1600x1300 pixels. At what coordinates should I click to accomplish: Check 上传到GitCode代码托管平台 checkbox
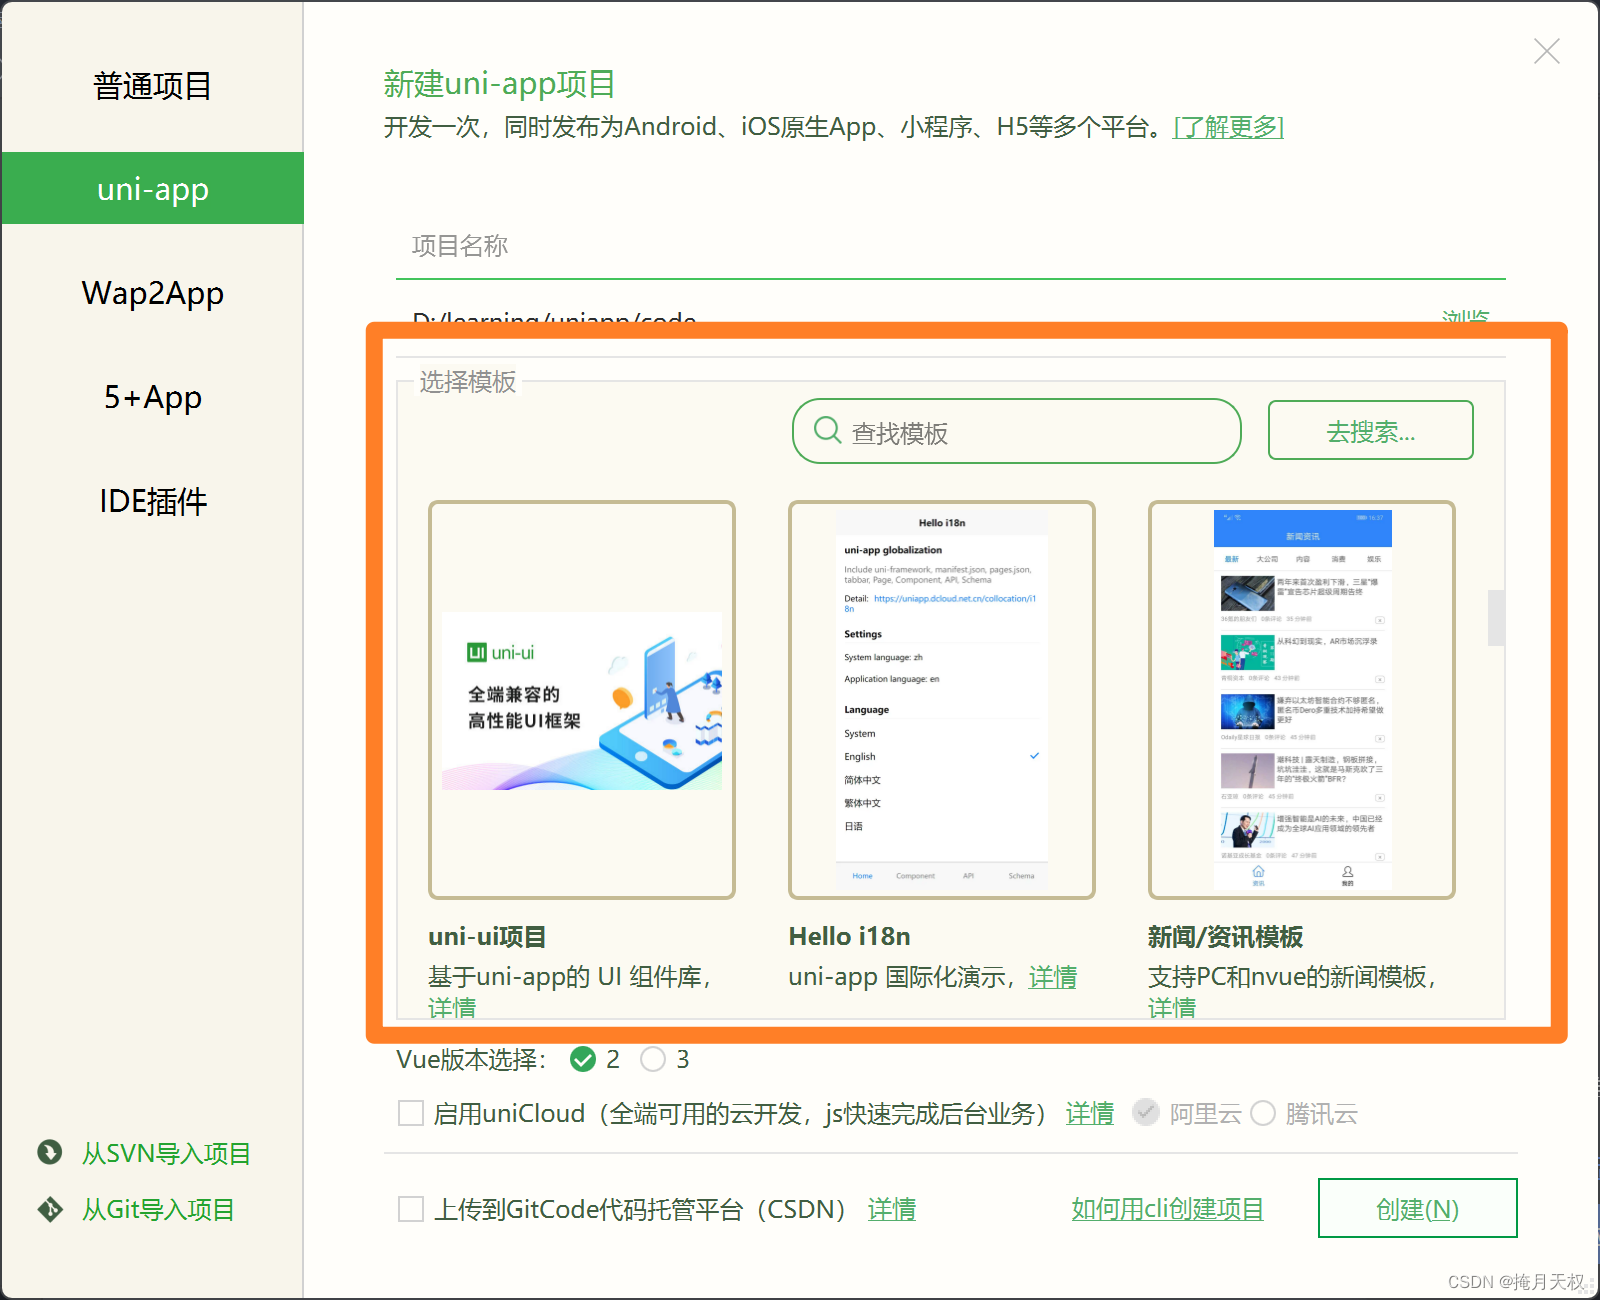pos(411,1209)
